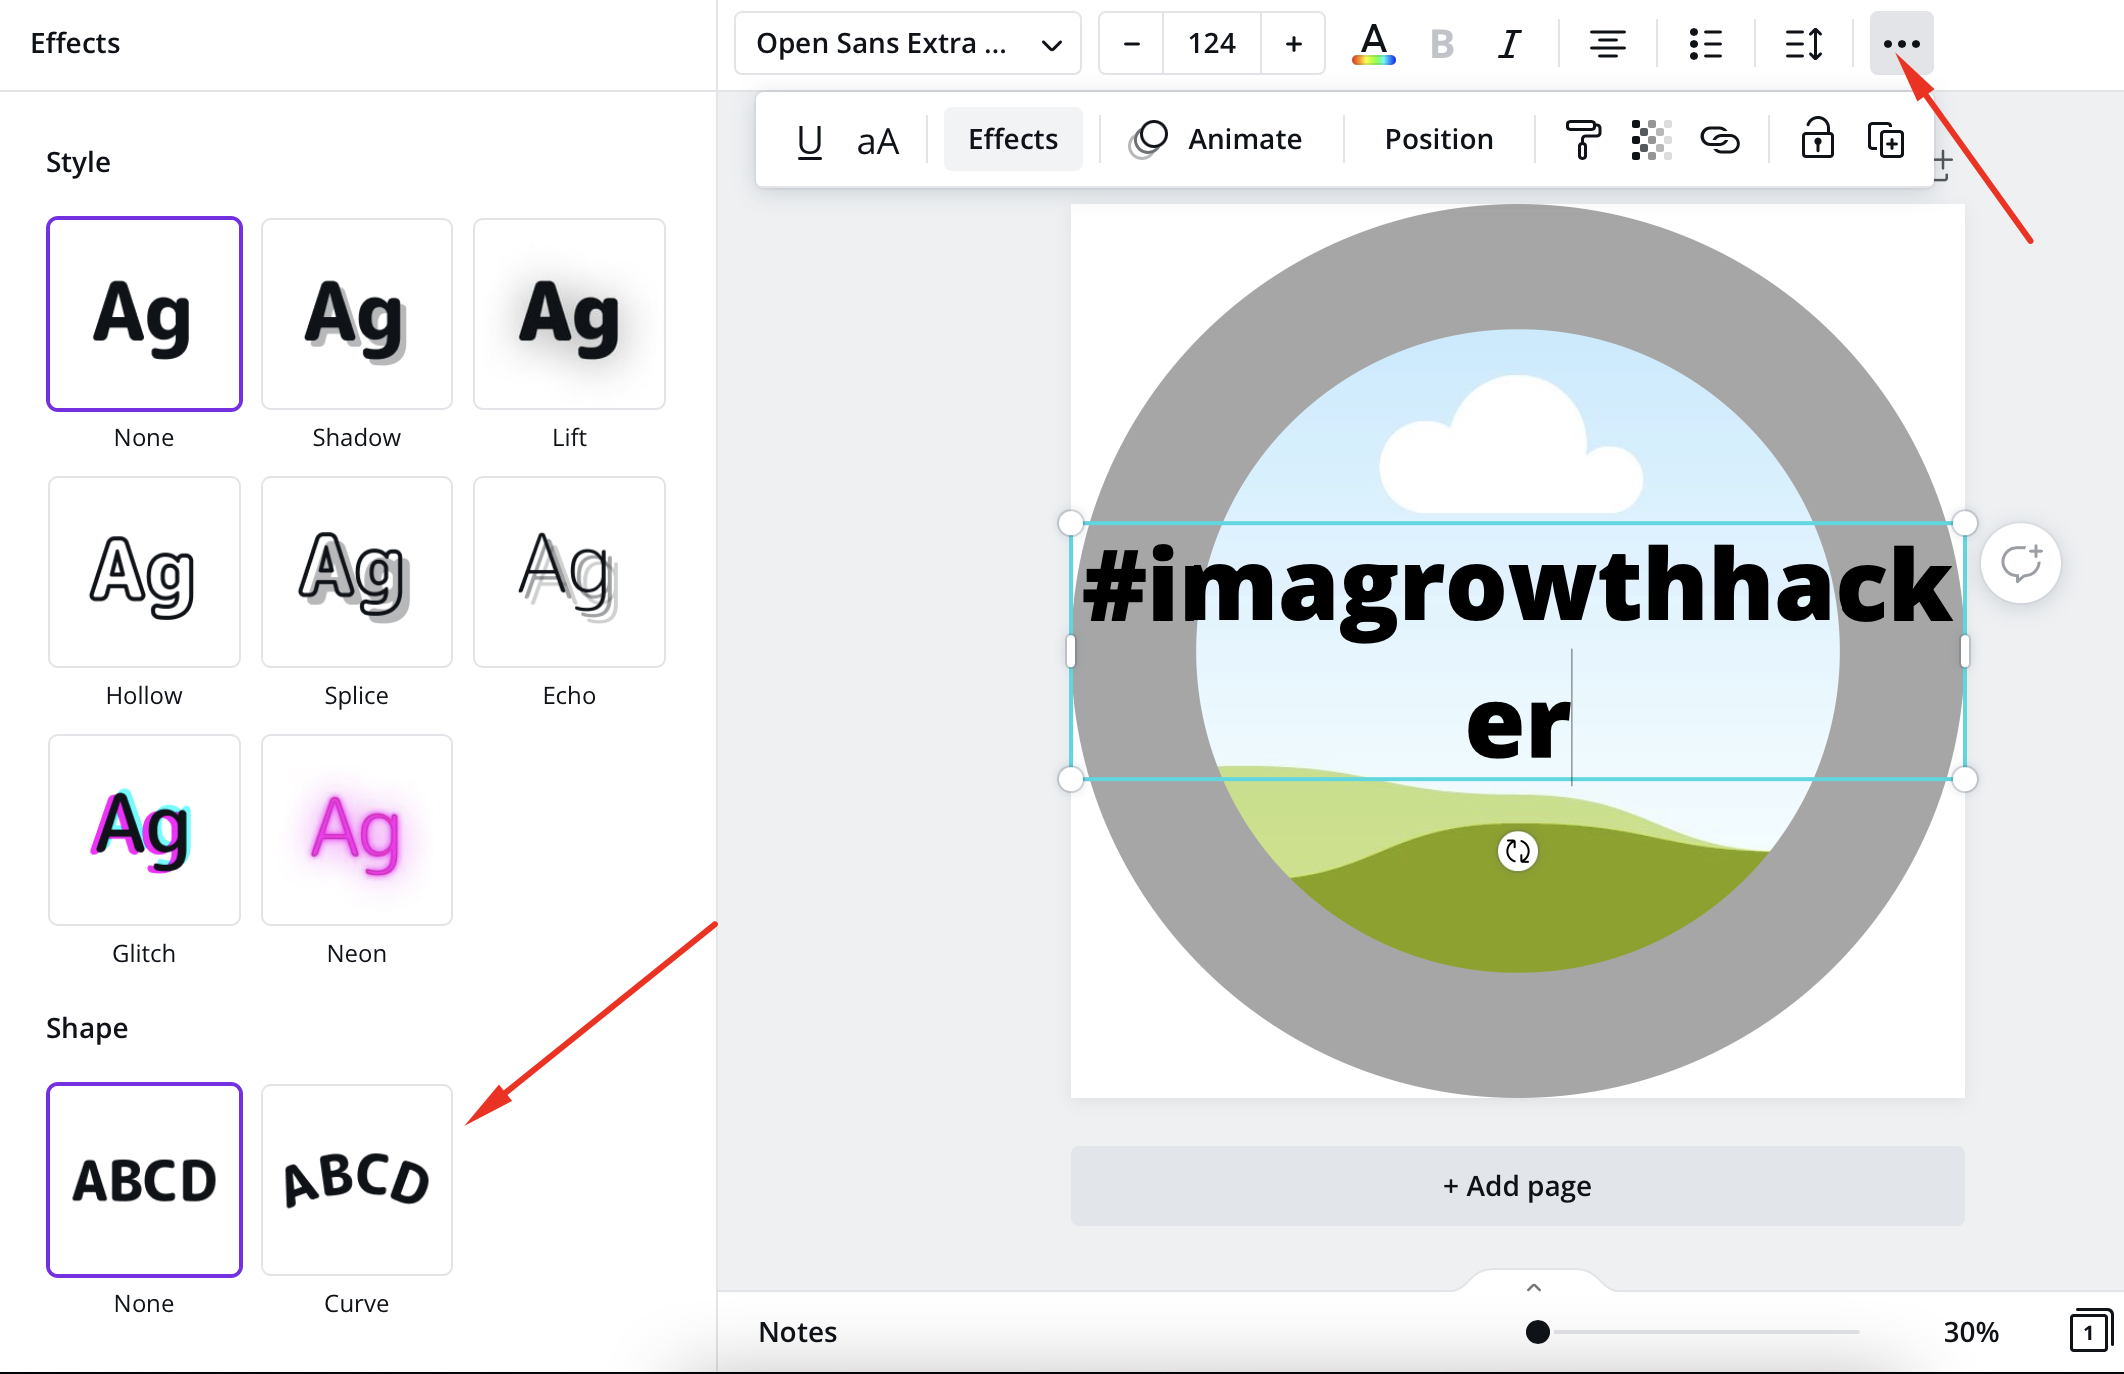This screenshot has height=1374, width=2124.
Task: Toggle italic formatting
Action: (x=1509, y=44)
